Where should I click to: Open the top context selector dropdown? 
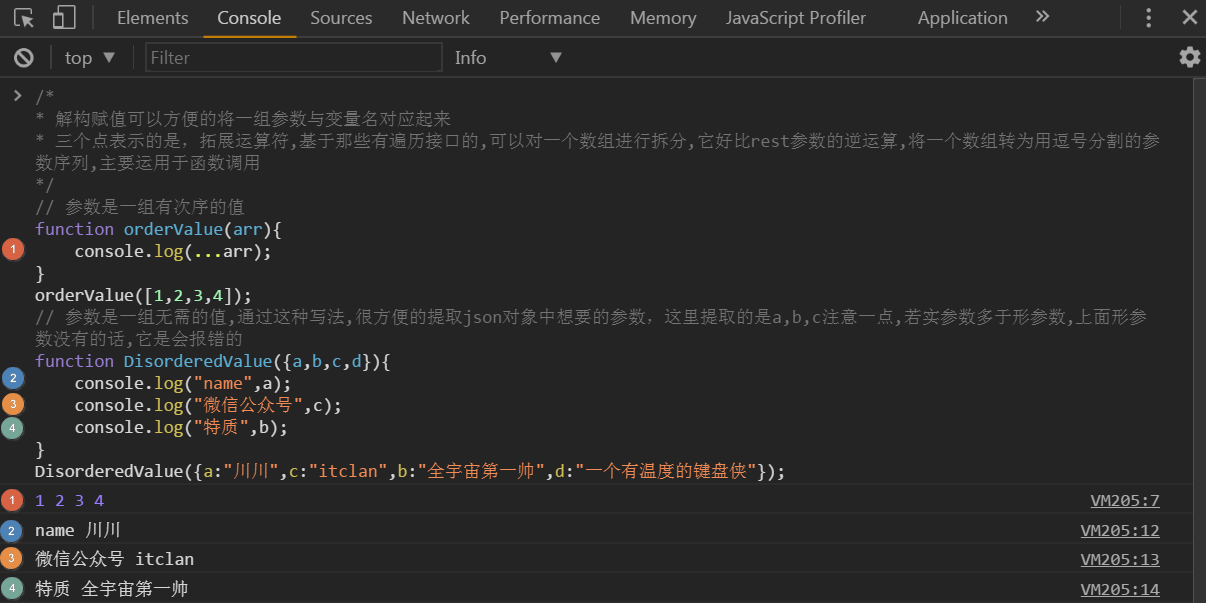tap(90, 58)
